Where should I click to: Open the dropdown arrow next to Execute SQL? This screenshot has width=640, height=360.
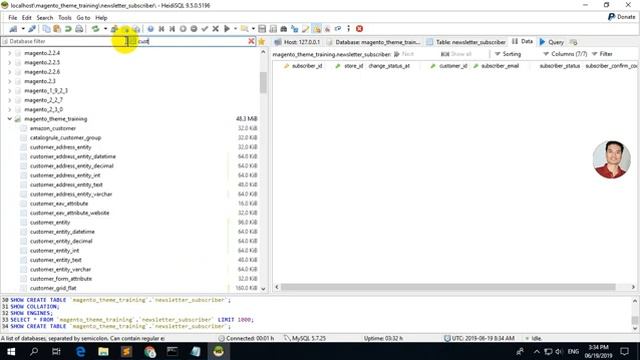[x=236, y=29]
